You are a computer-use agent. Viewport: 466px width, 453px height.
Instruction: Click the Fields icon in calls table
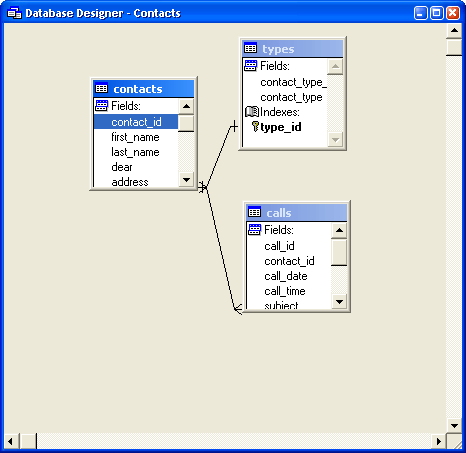click(254, 229)
